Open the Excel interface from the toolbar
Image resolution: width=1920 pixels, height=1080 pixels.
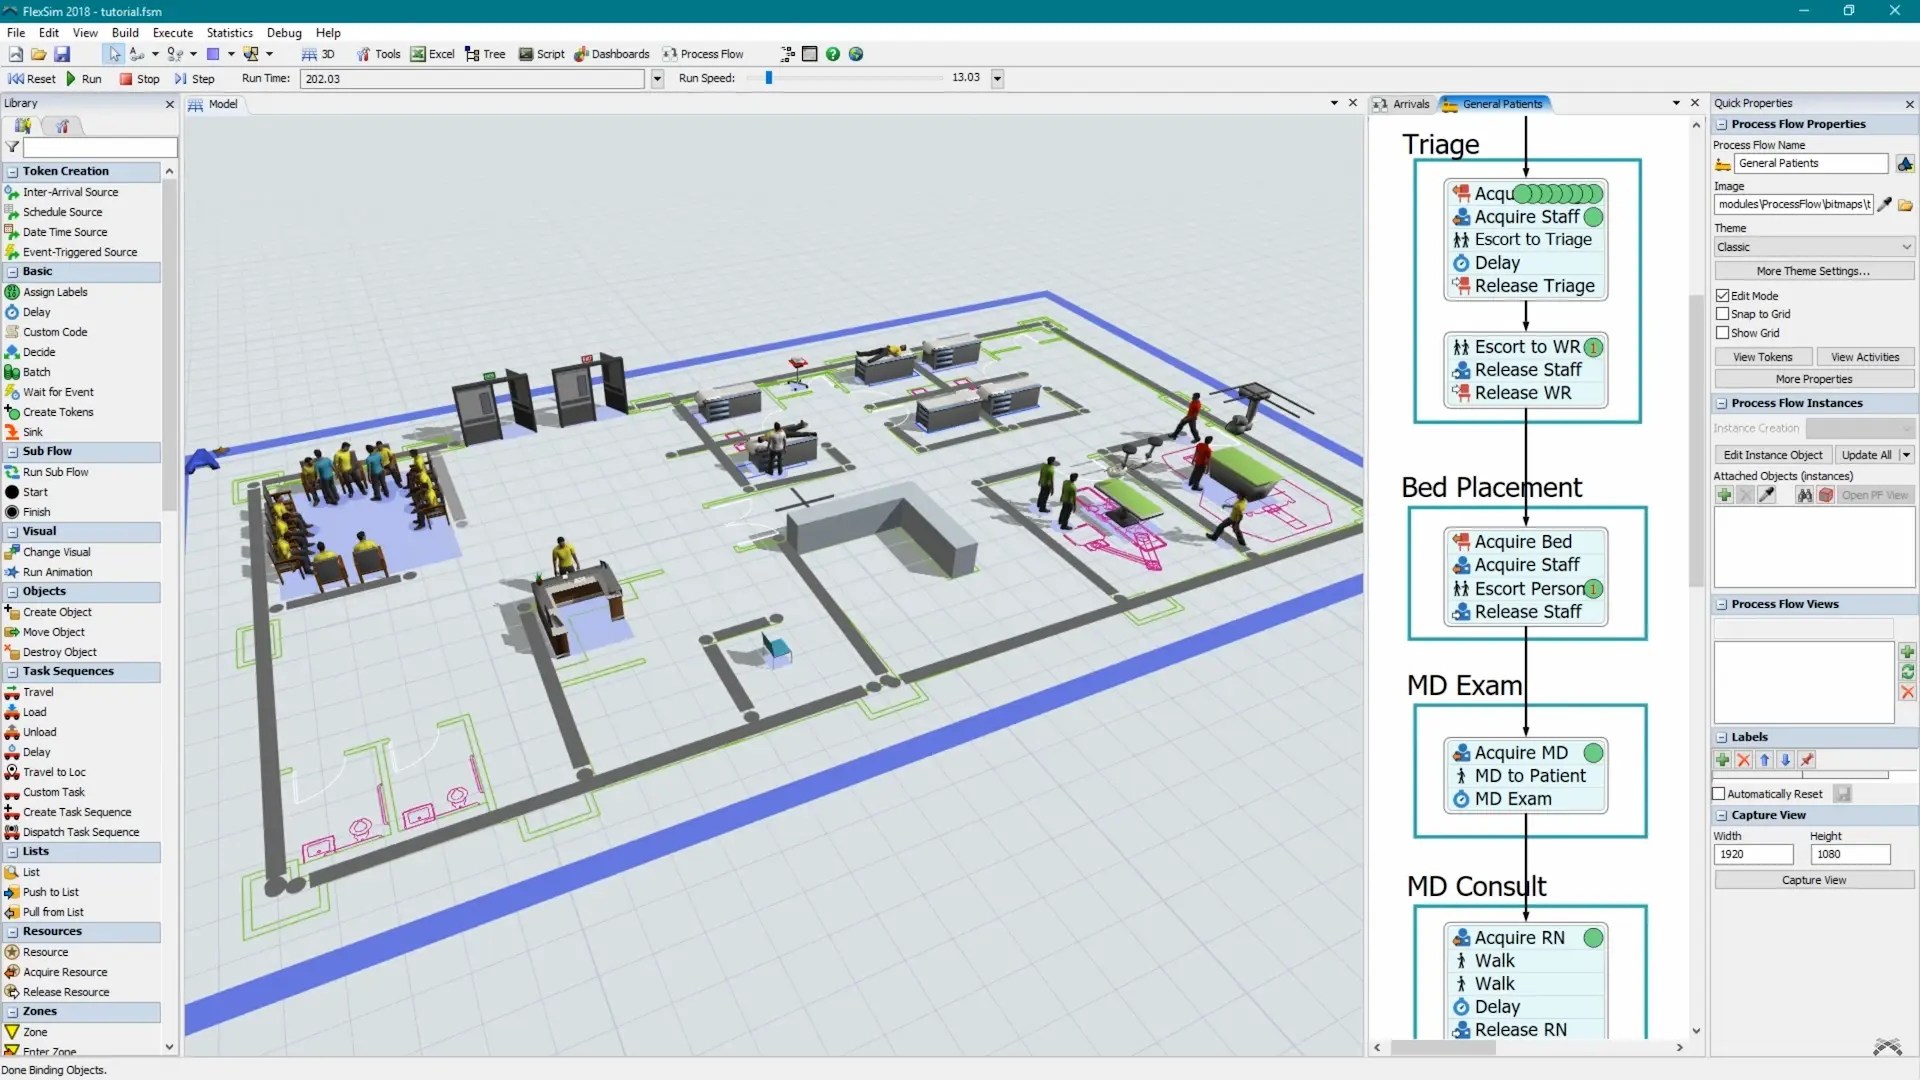[432, 54]
